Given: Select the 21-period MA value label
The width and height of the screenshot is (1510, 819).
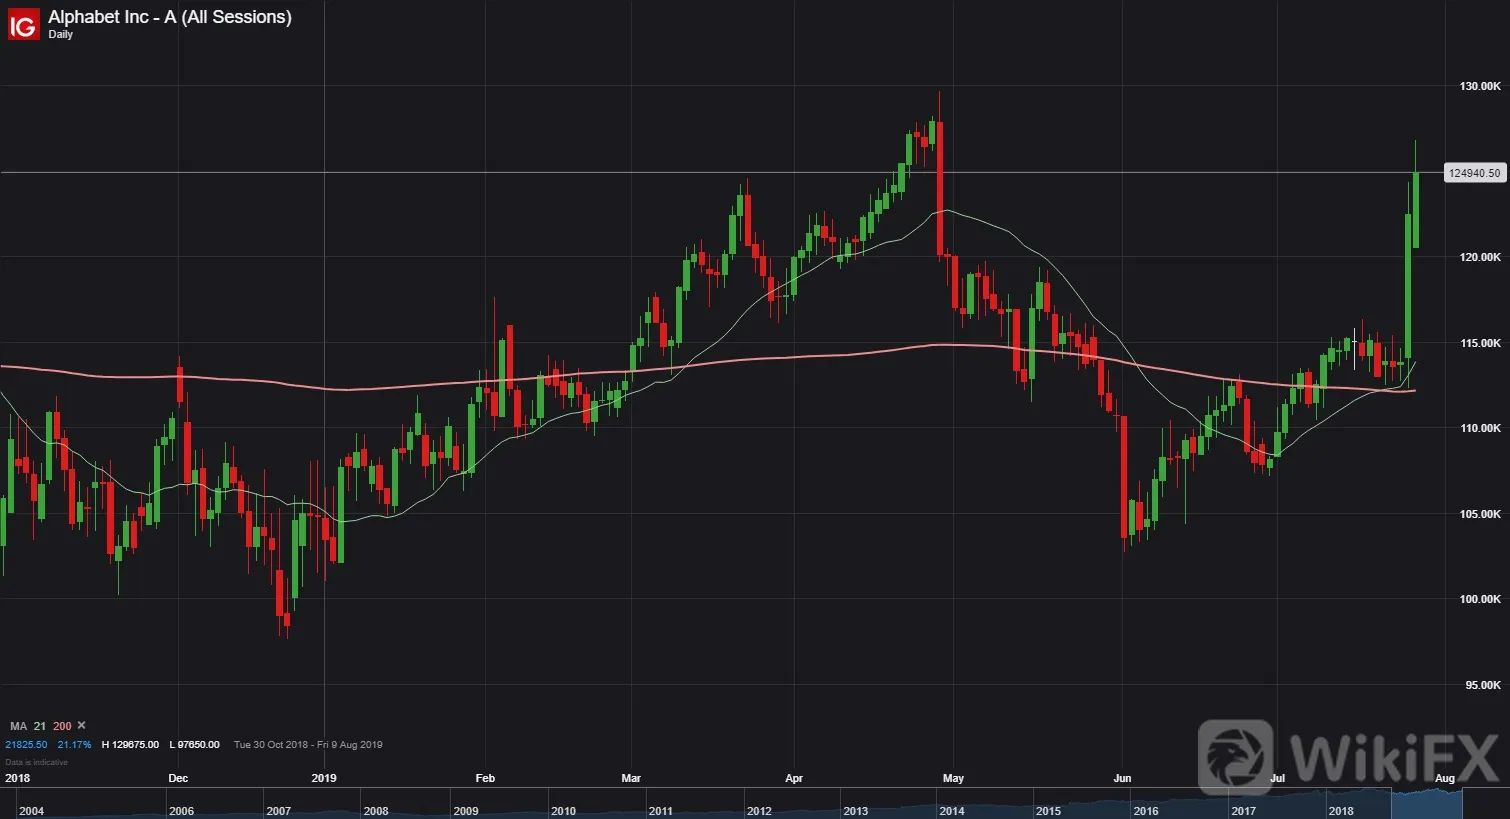Looking at the screenshot, I should tap(40, 726).
